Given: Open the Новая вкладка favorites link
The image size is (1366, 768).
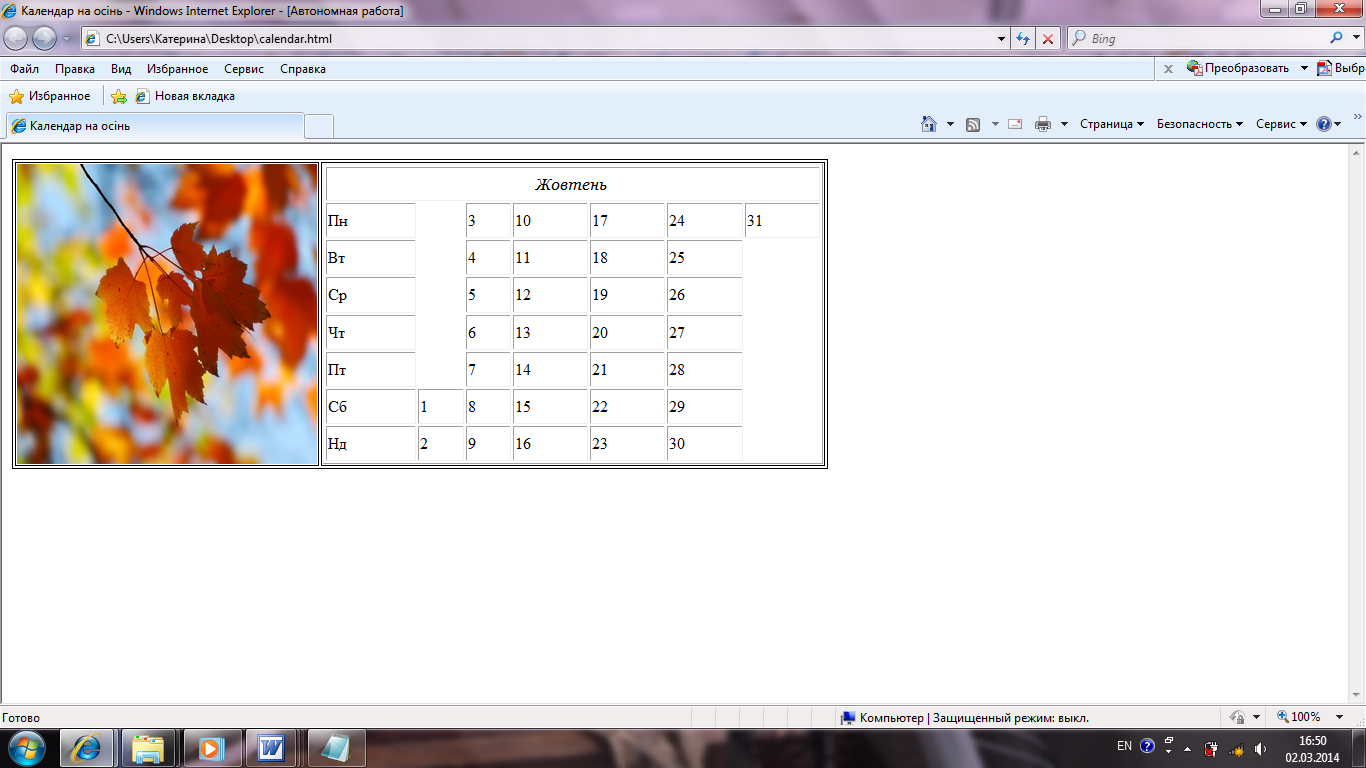Looking at the screenshot, I should 185,96.
